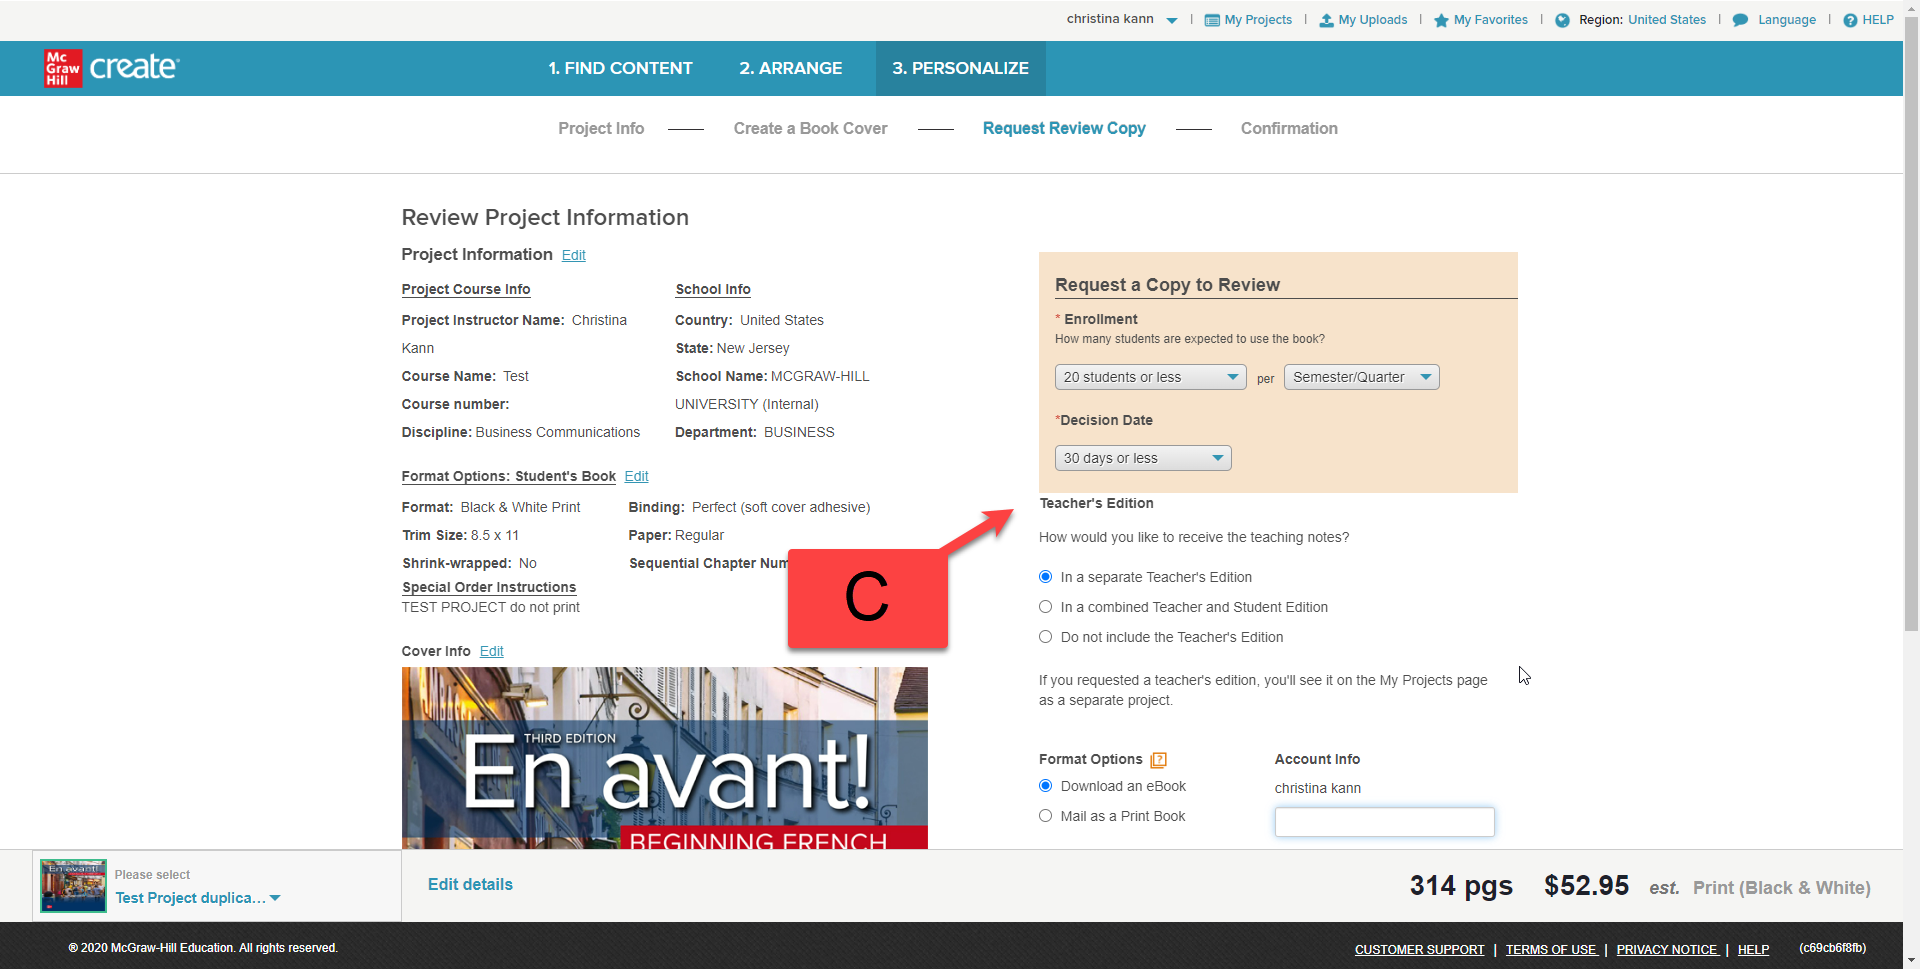Open the '30 days or less' decision dropdown
This screenshot has height=969, width=1920.
coord(1143,458)
